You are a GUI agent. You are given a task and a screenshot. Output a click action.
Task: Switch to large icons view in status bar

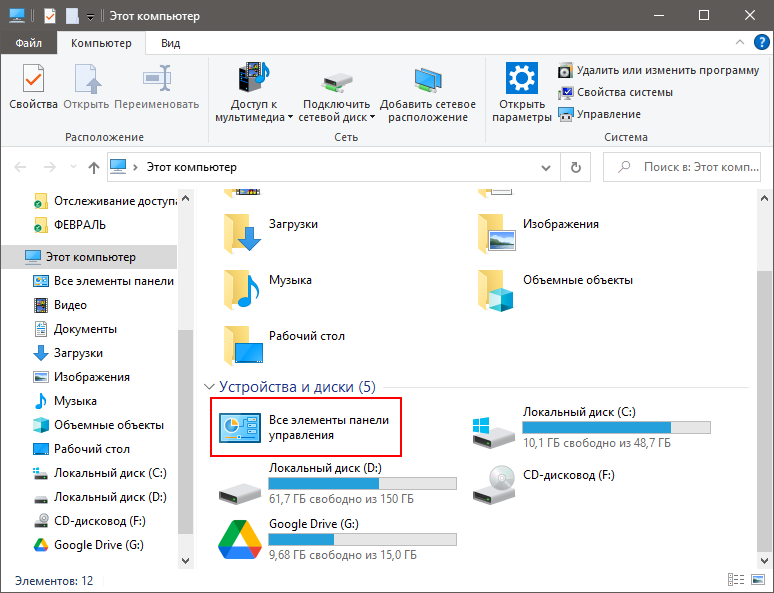tap(757, 580)
